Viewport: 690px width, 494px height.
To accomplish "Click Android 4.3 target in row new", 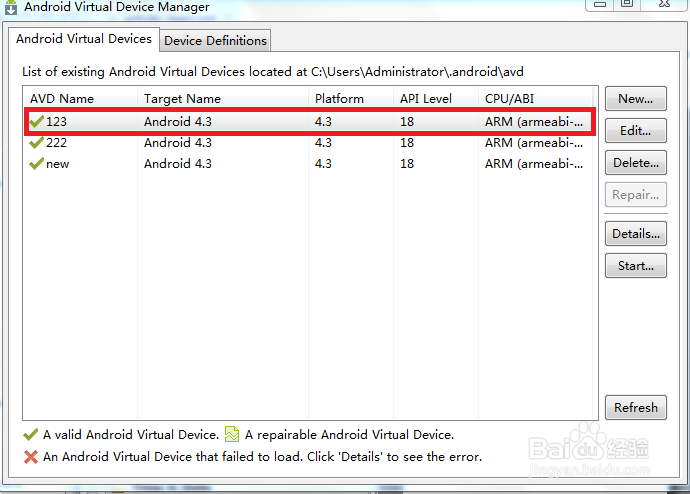I will click(178, 164).
